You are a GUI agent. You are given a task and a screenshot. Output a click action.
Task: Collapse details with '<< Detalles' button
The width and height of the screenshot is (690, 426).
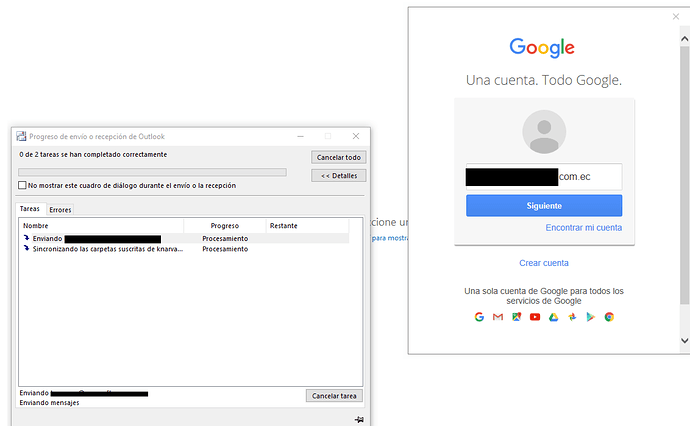[x=338, y=176]
